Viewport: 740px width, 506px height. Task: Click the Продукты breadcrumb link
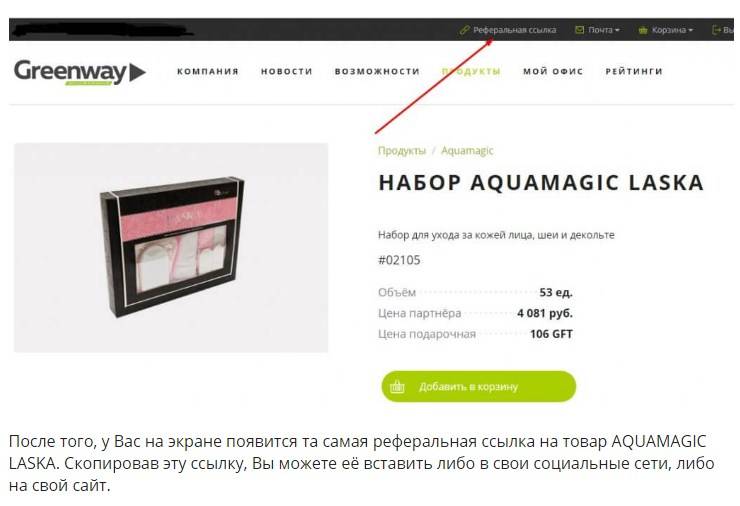(x=402, y=151)
